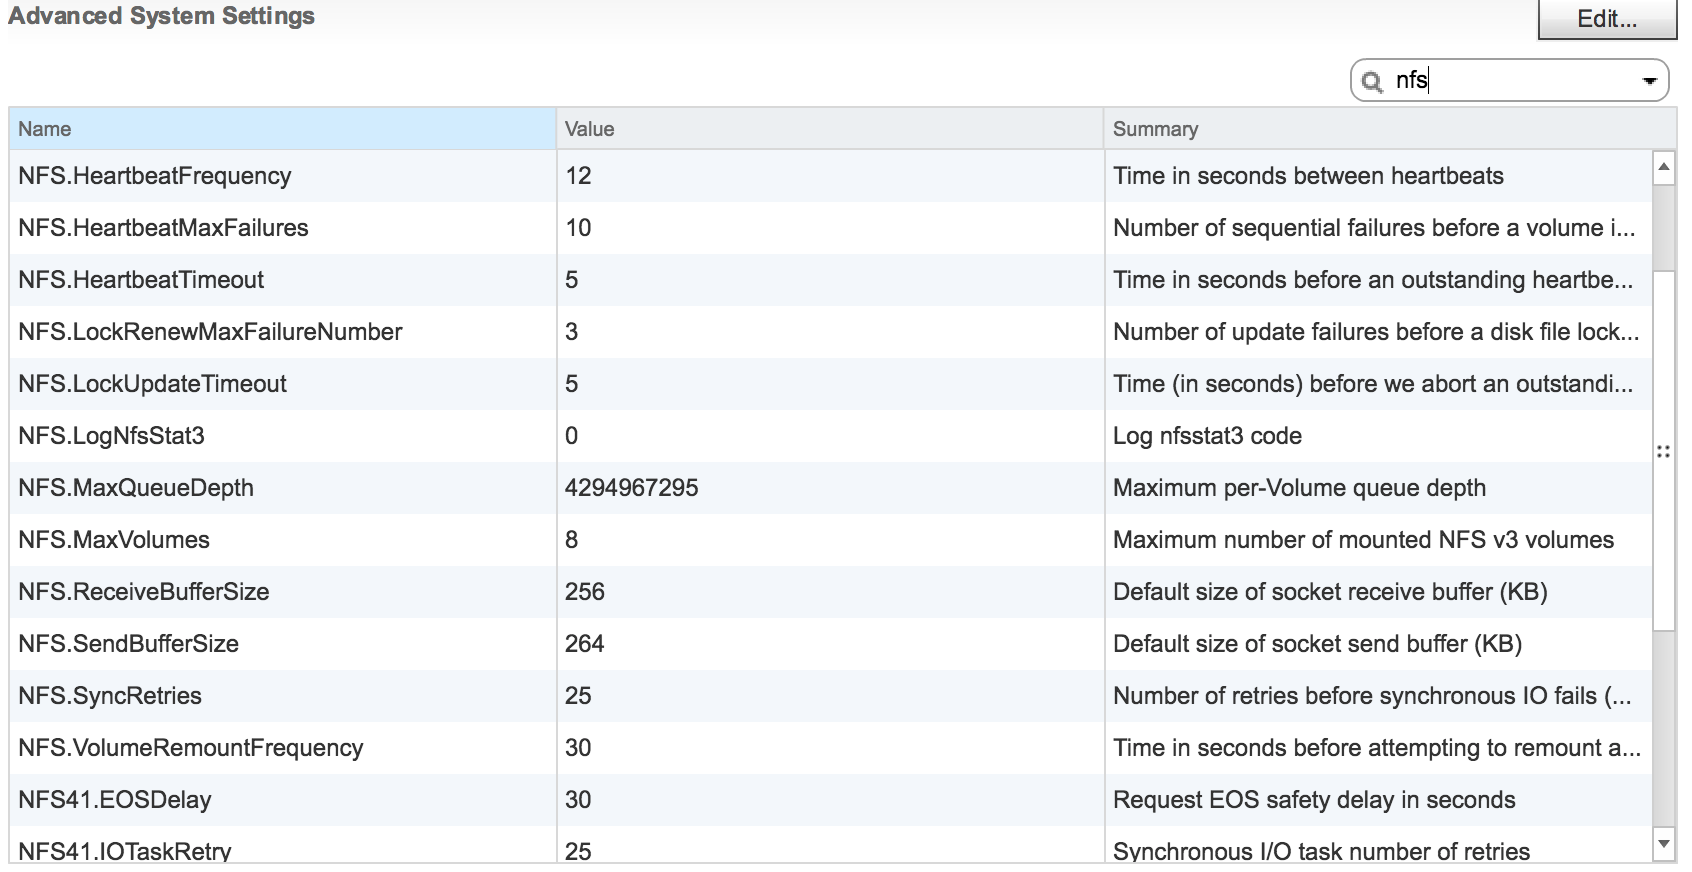This screenshot has width=1692, height=872.
Task: Click the value 256 for ReceiveBufferSize
Action: click(585, 592)
